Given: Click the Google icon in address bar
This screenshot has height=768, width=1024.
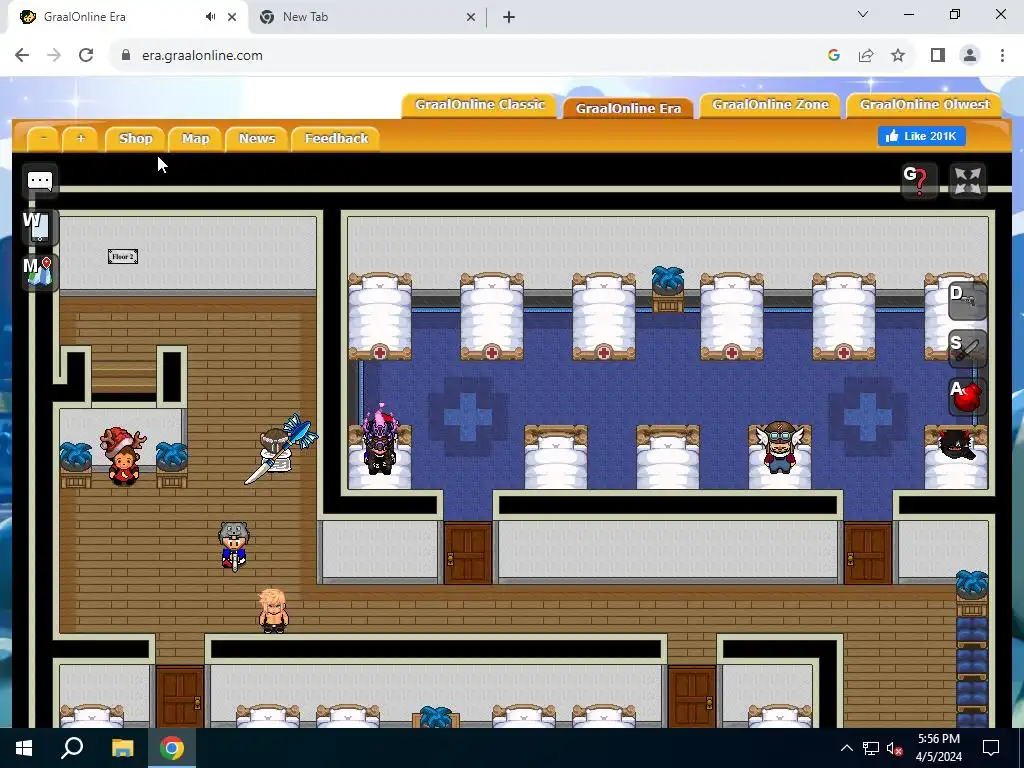Looking at the screenshot, I should pyautogui.click(x=833, y=56).
